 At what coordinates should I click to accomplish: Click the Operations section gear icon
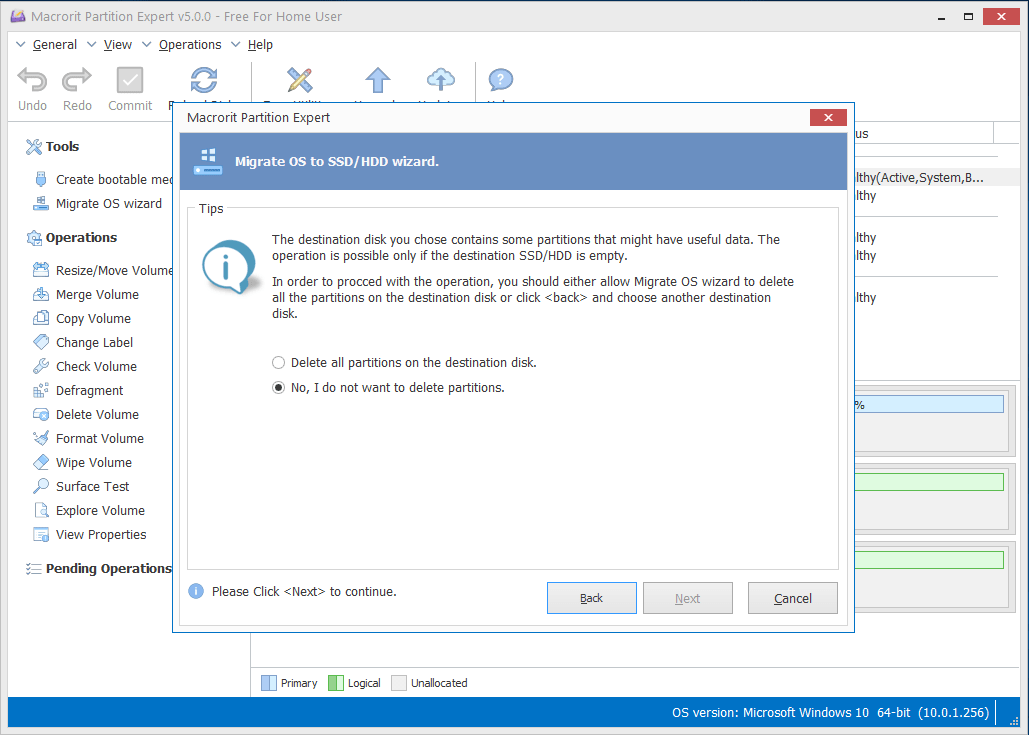pyautogui.click(x=33, y=238)
